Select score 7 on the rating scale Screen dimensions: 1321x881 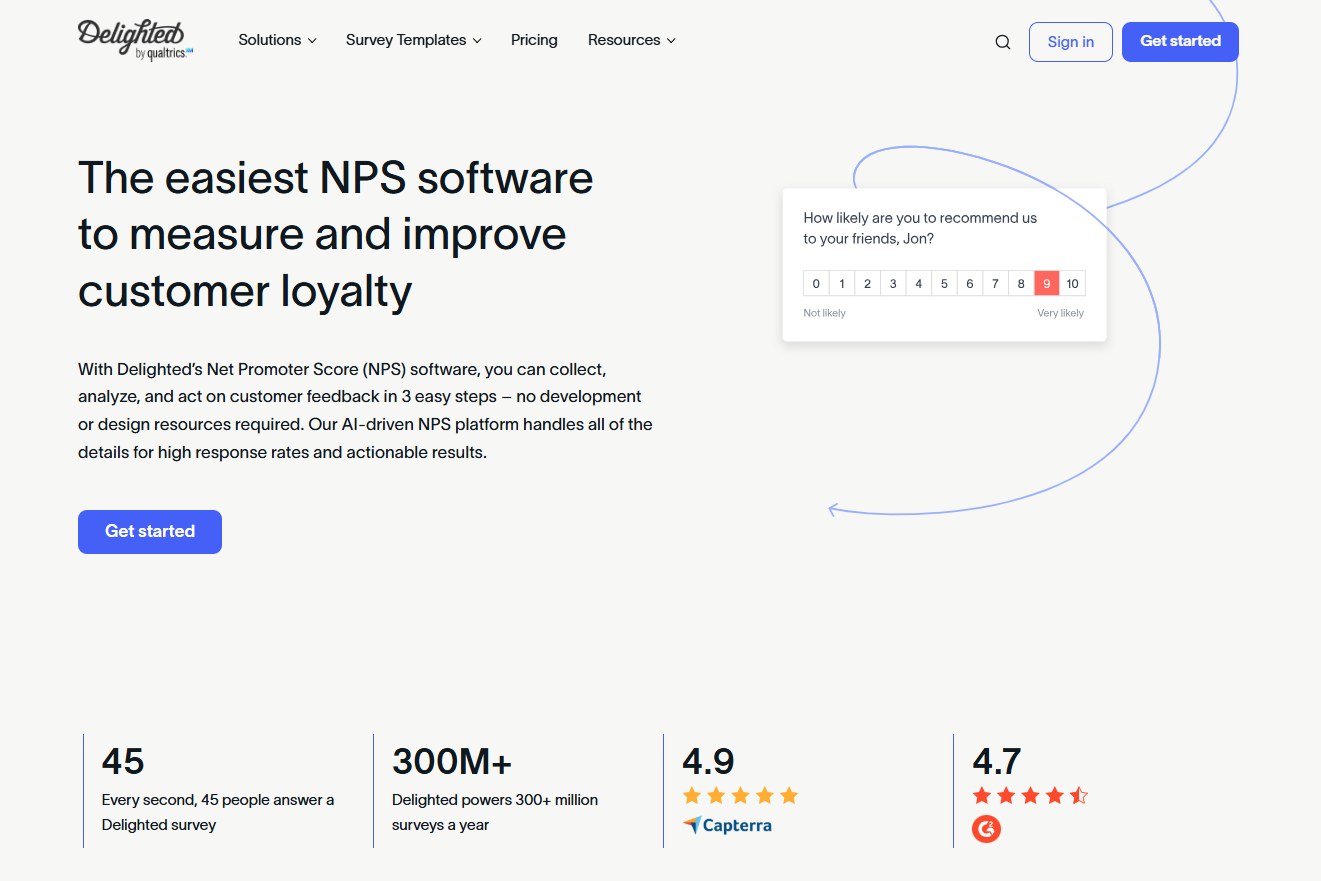click(x=995, y=284)
